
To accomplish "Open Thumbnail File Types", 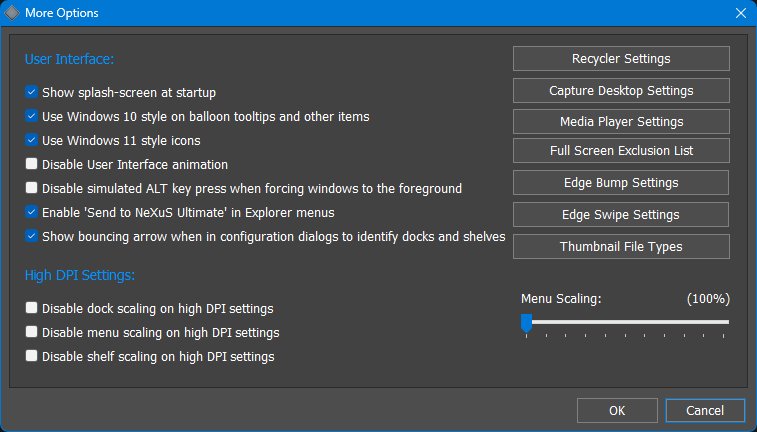I will [x=621, y=247].
